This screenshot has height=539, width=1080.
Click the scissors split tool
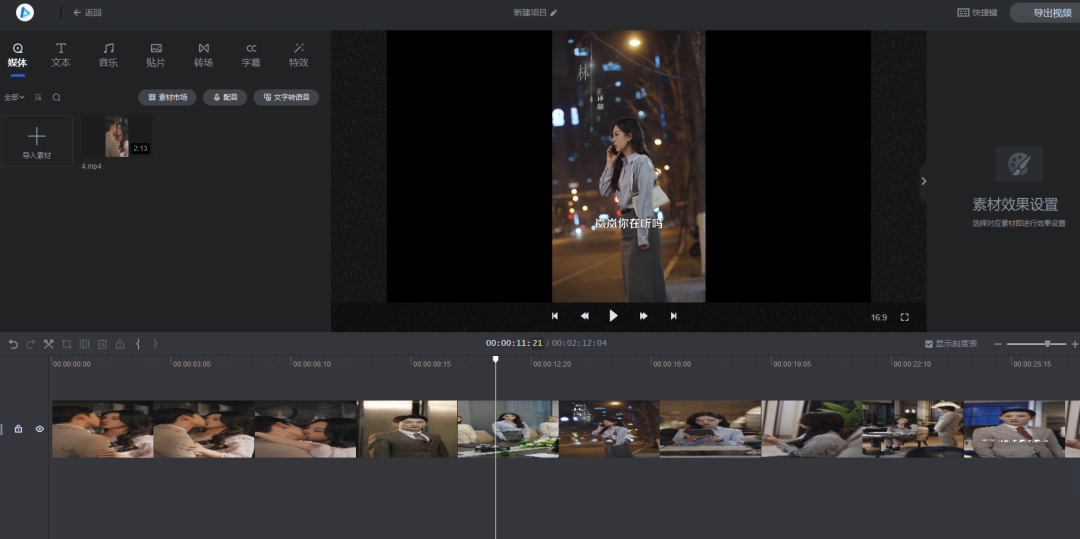48,344
